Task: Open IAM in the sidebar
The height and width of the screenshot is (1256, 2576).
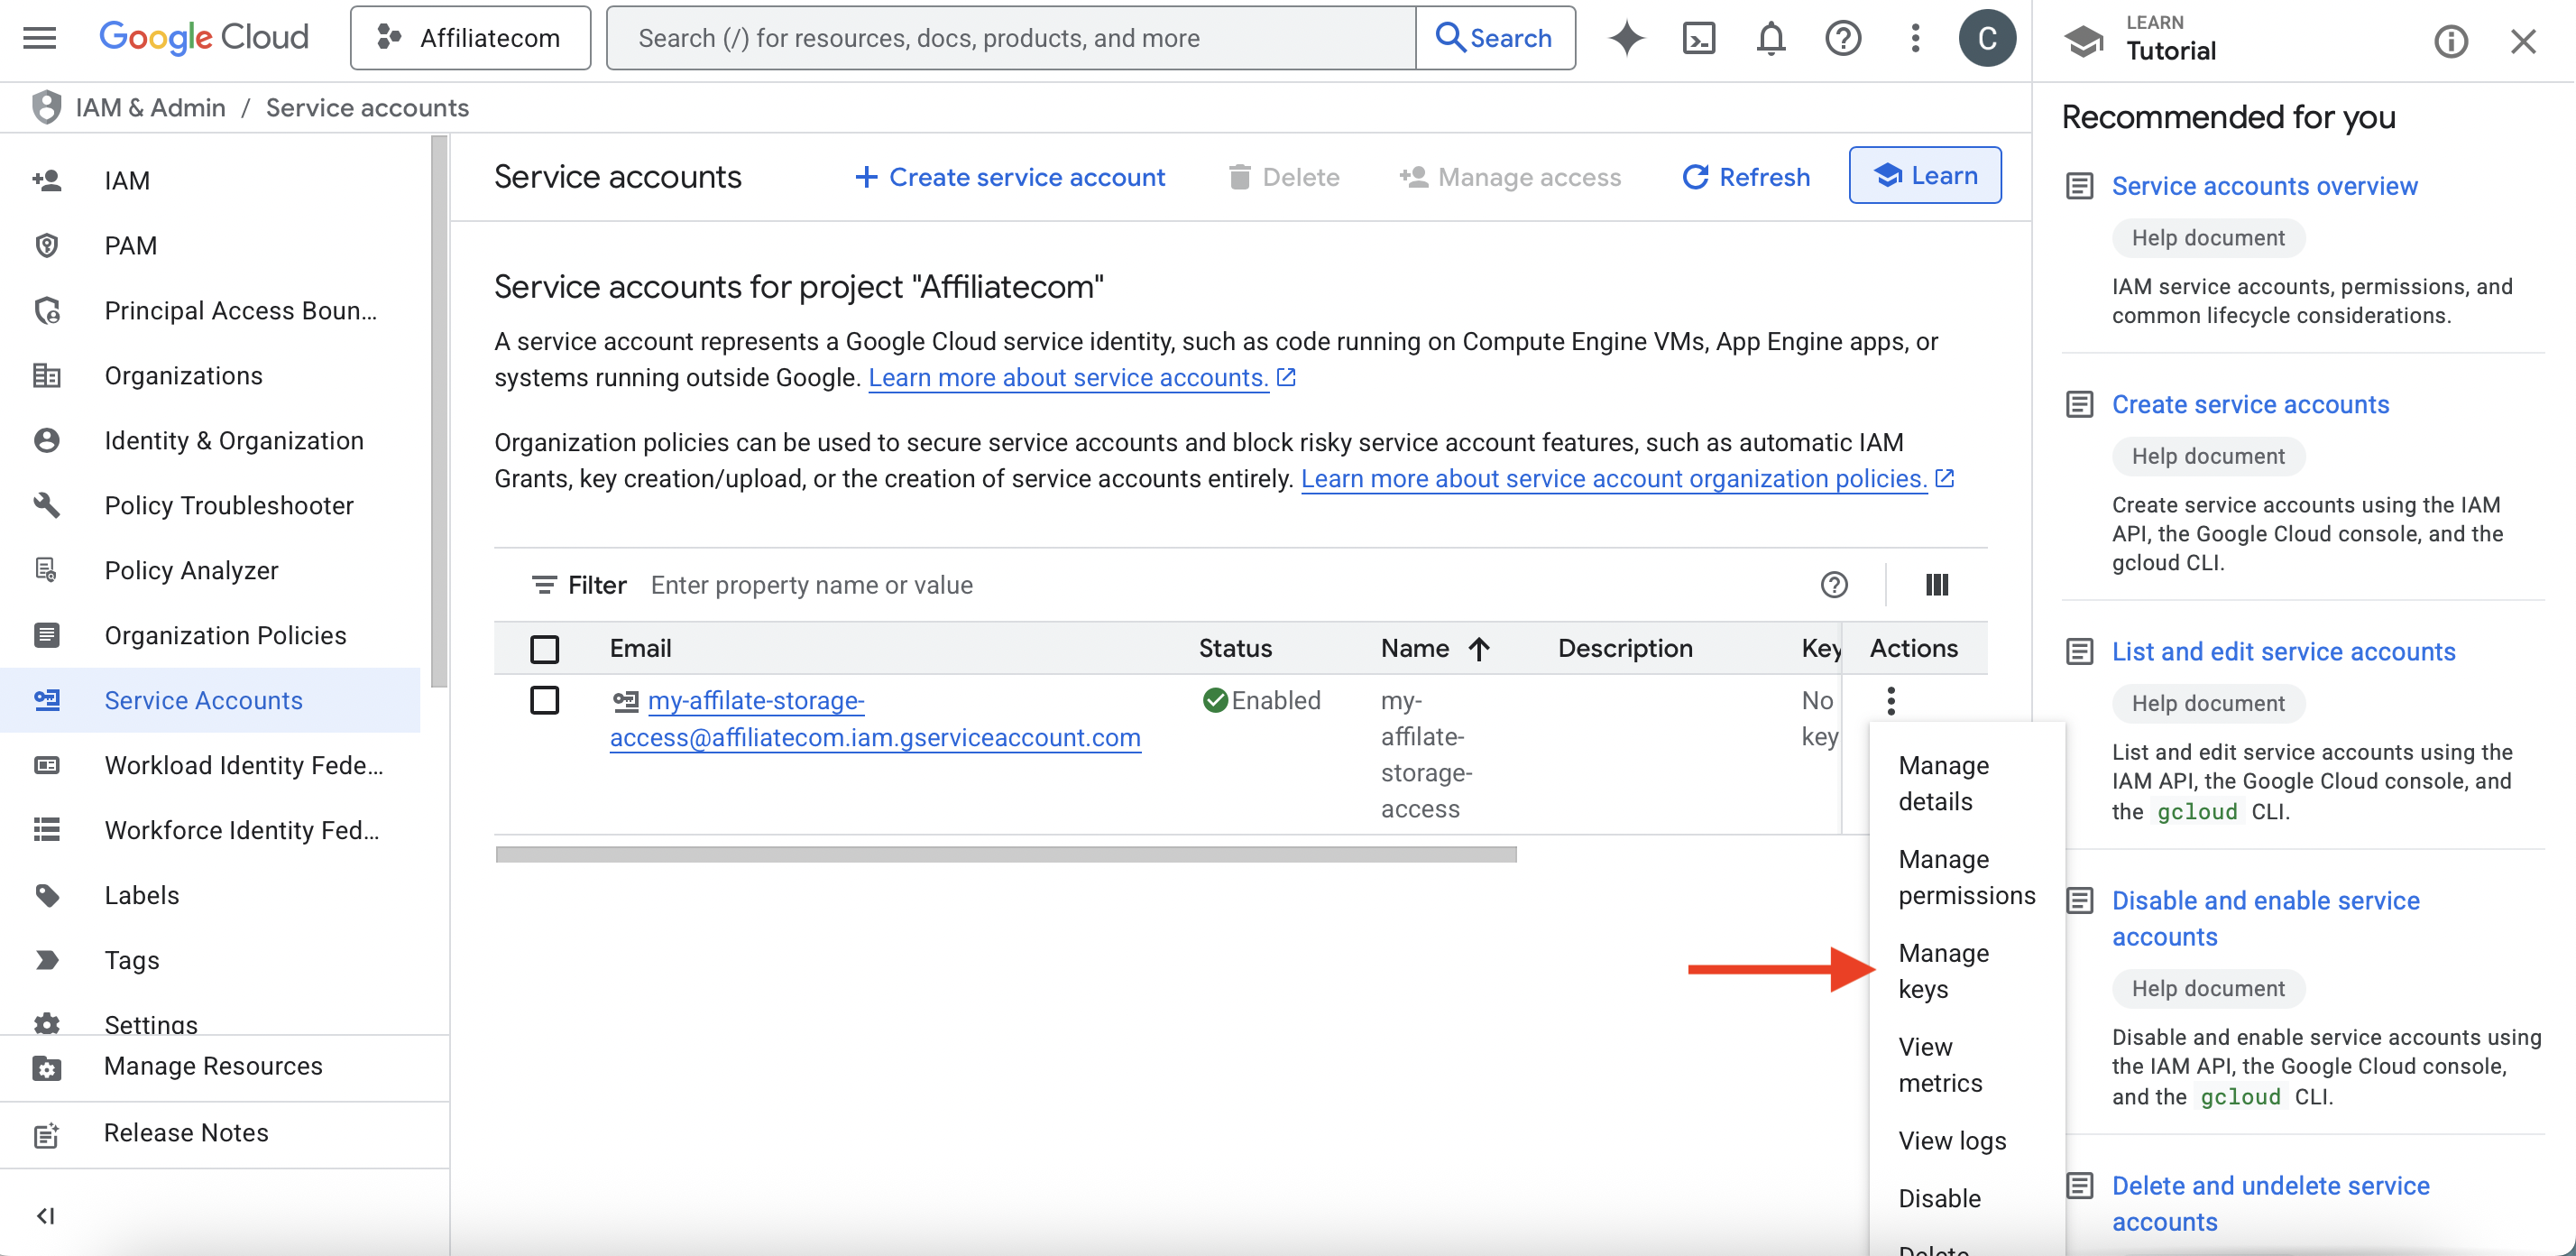Action: 210,180
